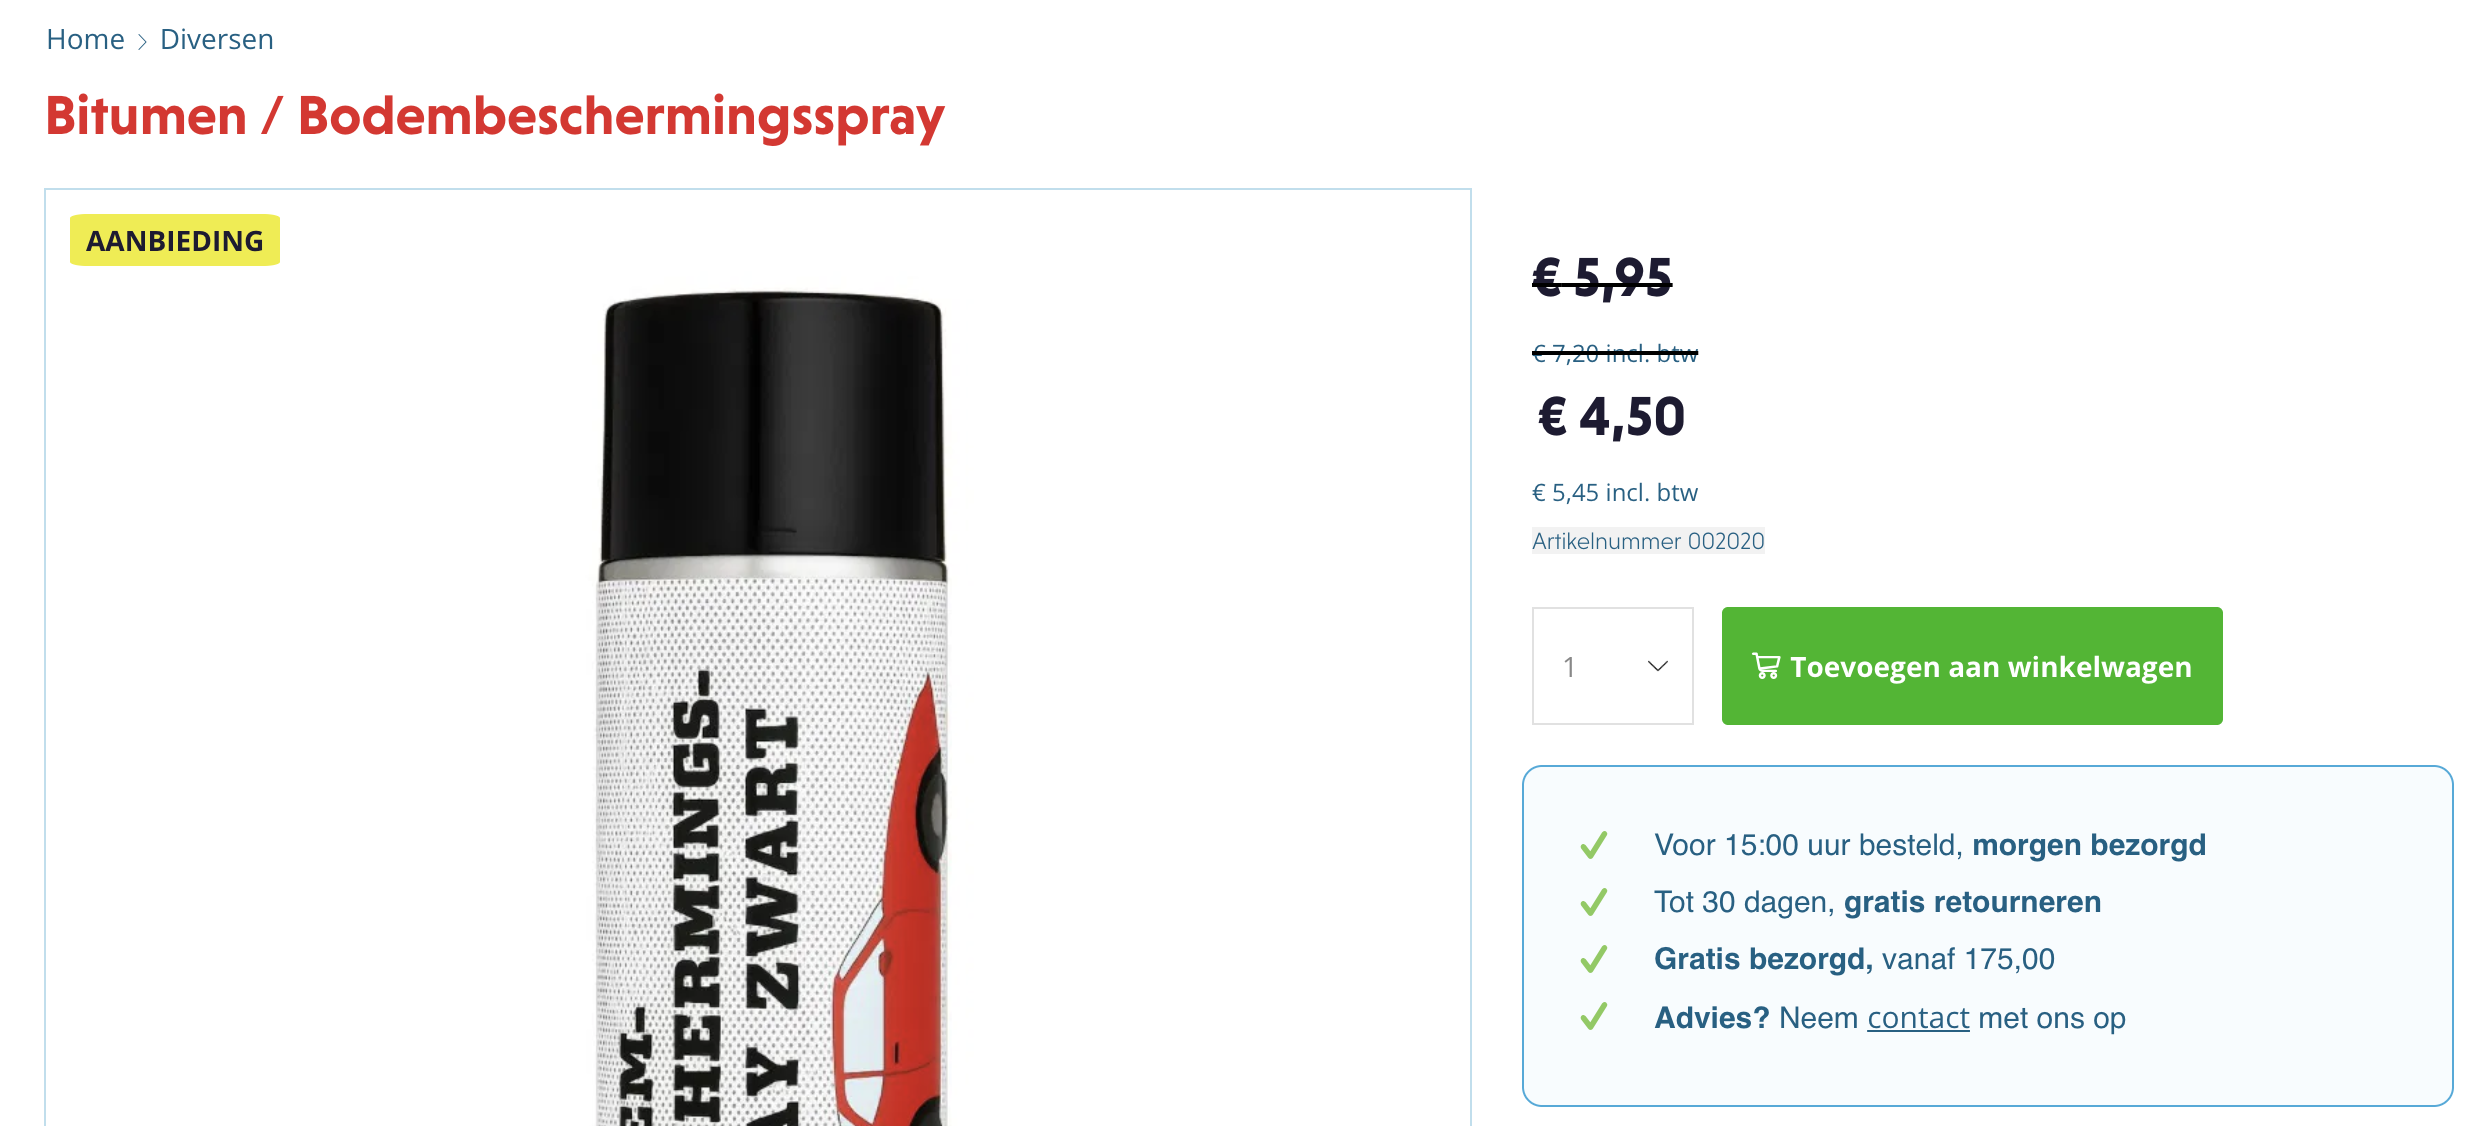The height and width of the screenshot is (1126, 2468).
Task: Click the AANBIEDING yellow badge
Action: tap(175, 240)
